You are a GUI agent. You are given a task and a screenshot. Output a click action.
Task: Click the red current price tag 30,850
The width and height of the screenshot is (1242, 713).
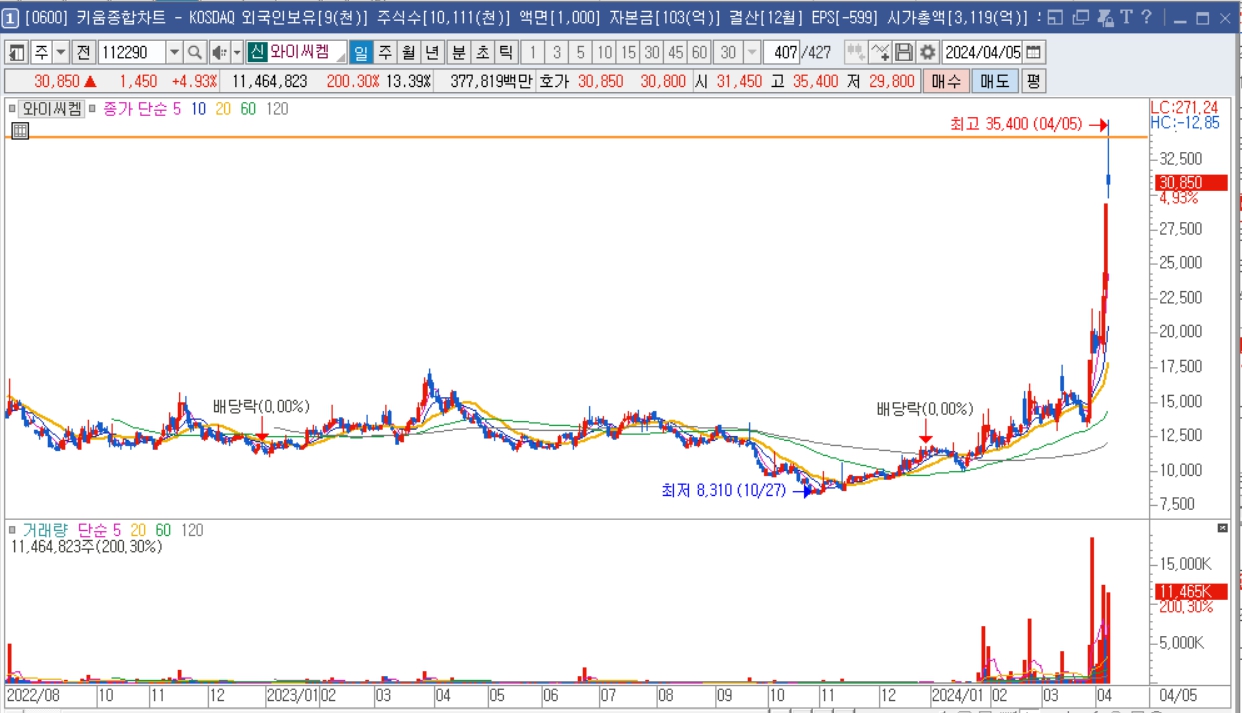pyautogui.click(x=1191, y=182)
